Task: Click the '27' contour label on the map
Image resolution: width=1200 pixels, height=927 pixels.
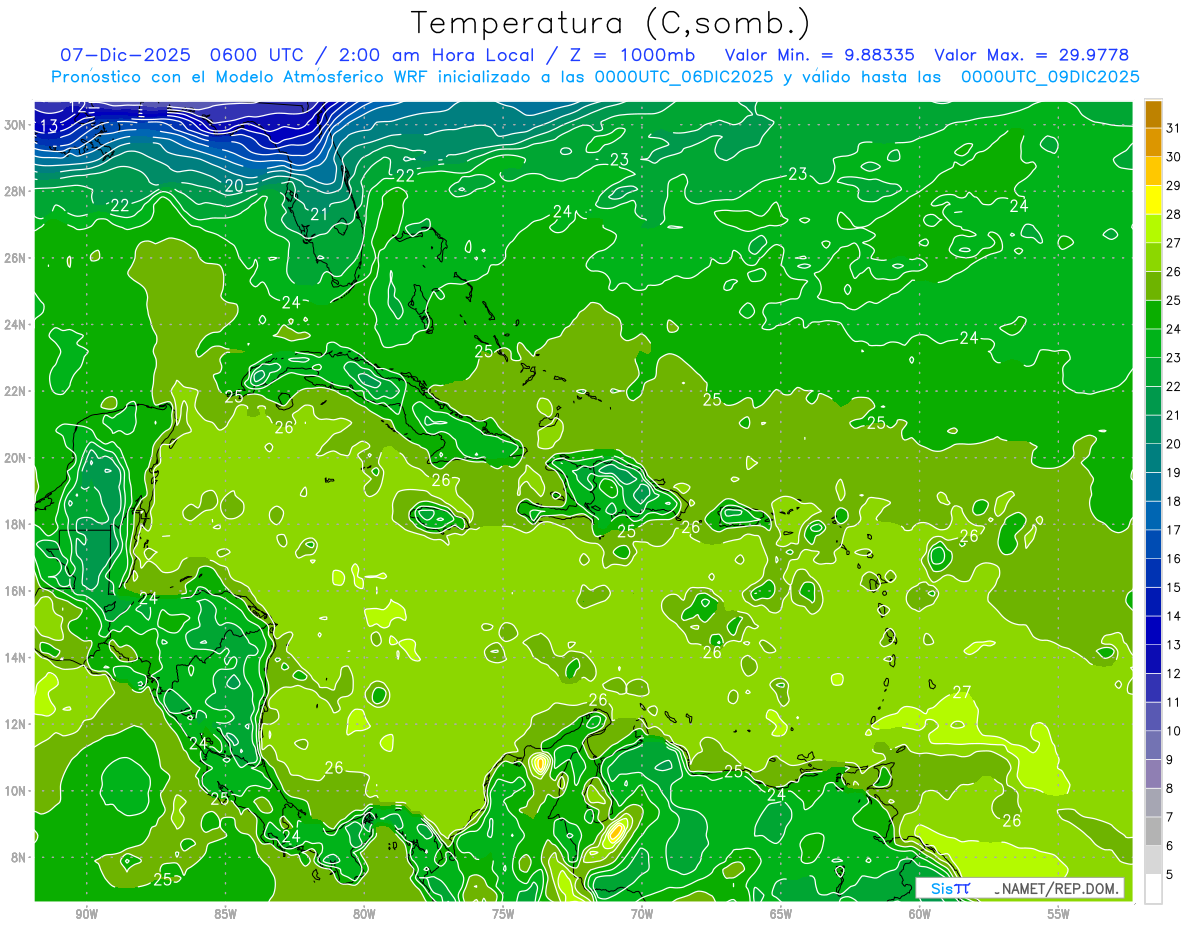Action: [x=962, y=692]
